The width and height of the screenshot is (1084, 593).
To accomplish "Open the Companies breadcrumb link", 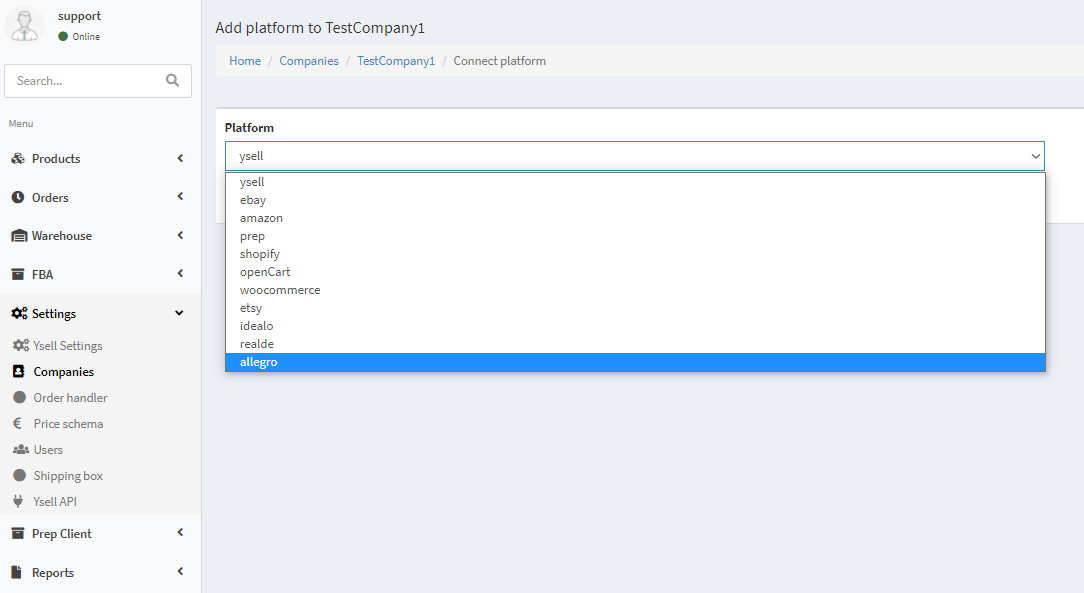I will click(309, 61).
